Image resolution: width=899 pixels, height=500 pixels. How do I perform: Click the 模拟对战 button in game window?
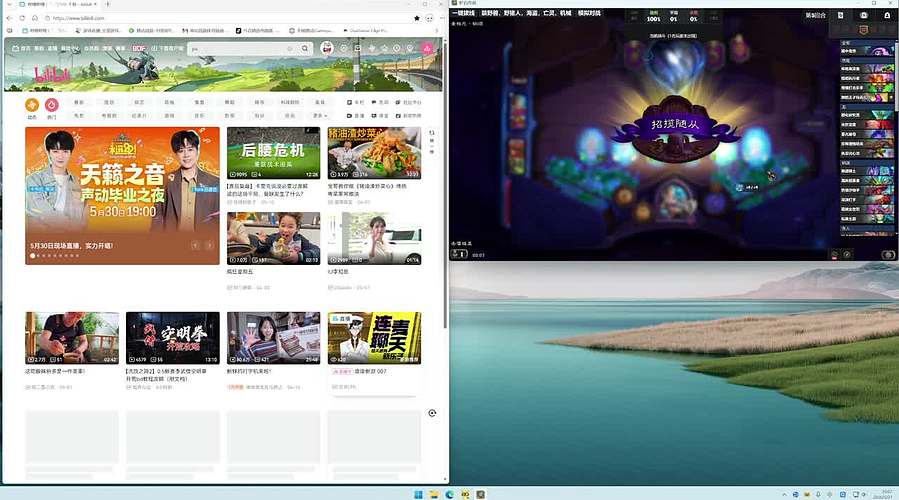[589, 13]
